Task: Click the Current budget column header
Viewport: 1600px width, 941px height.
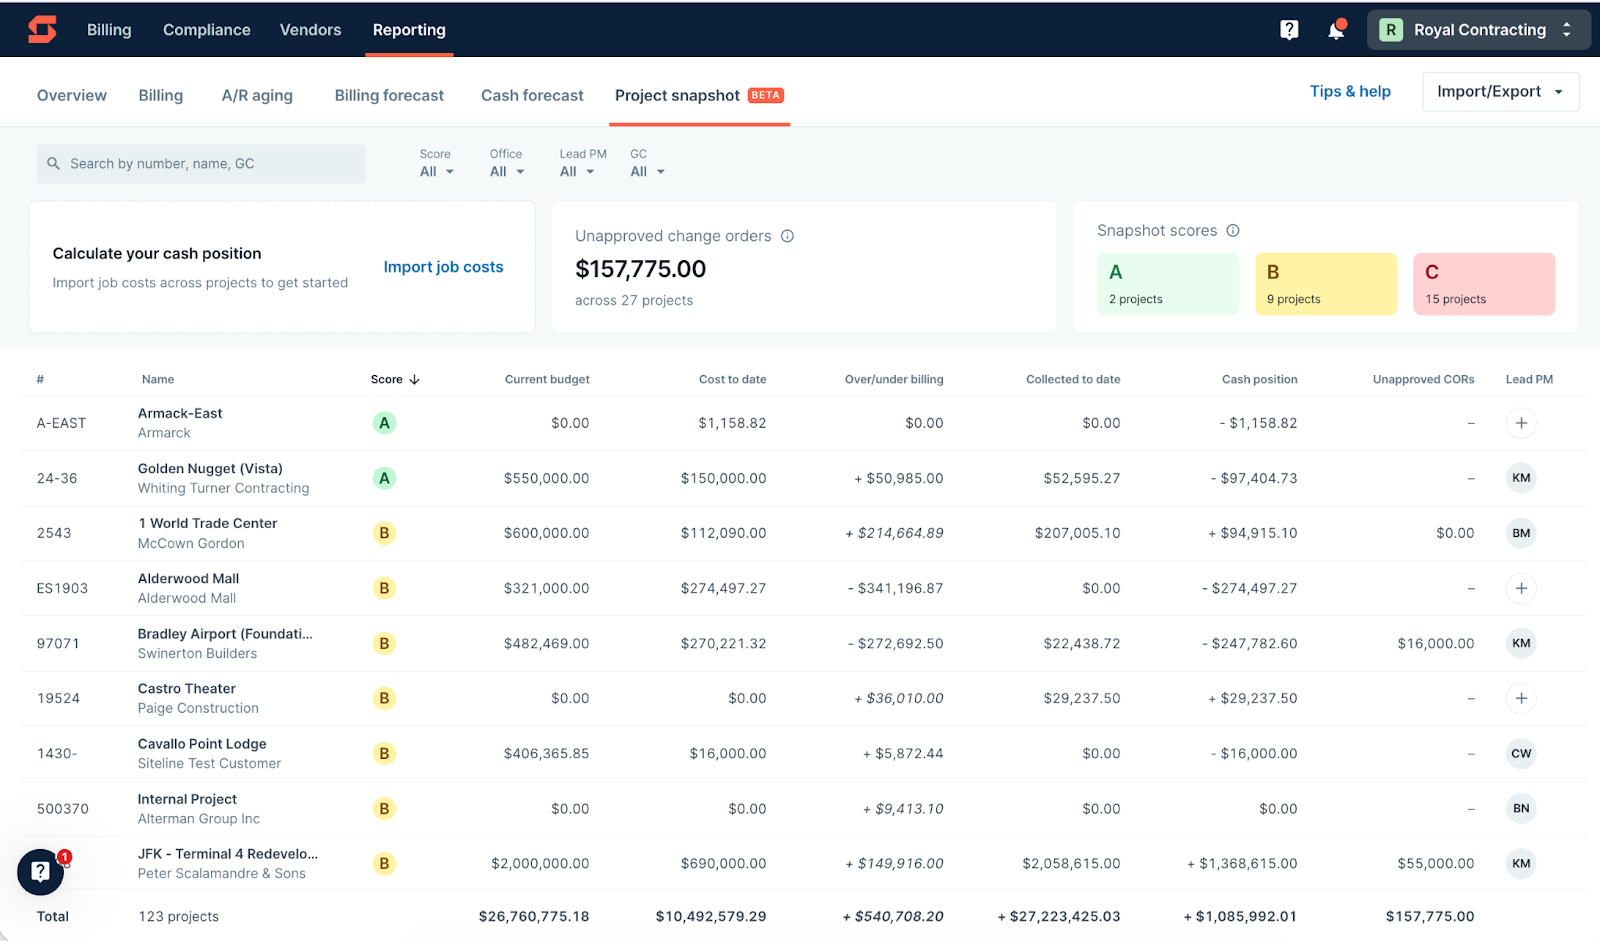Action: pos(547,380)
